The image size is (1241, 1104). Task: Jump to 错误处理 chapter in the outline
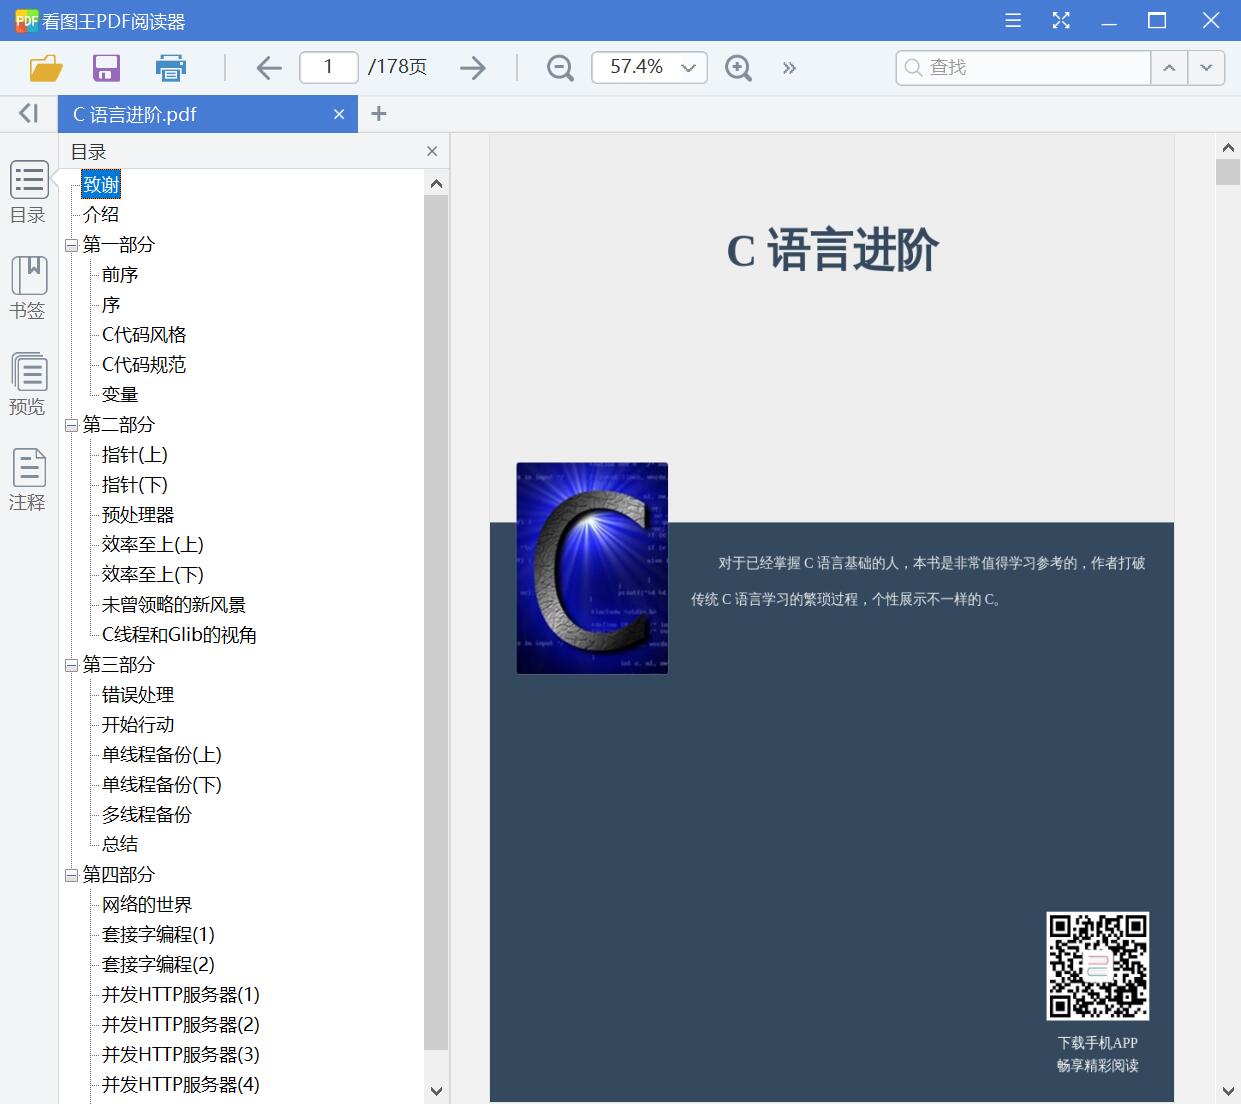pyautogui.click(x=136, y=695)
